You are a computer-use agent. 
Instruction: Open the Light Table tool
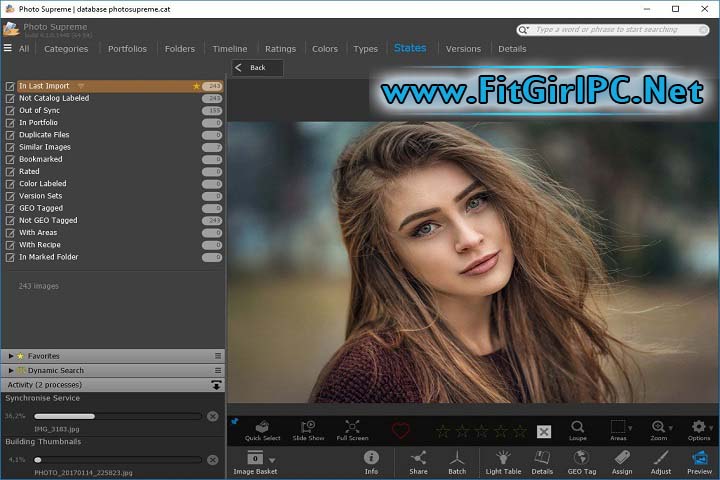(503, 459)
